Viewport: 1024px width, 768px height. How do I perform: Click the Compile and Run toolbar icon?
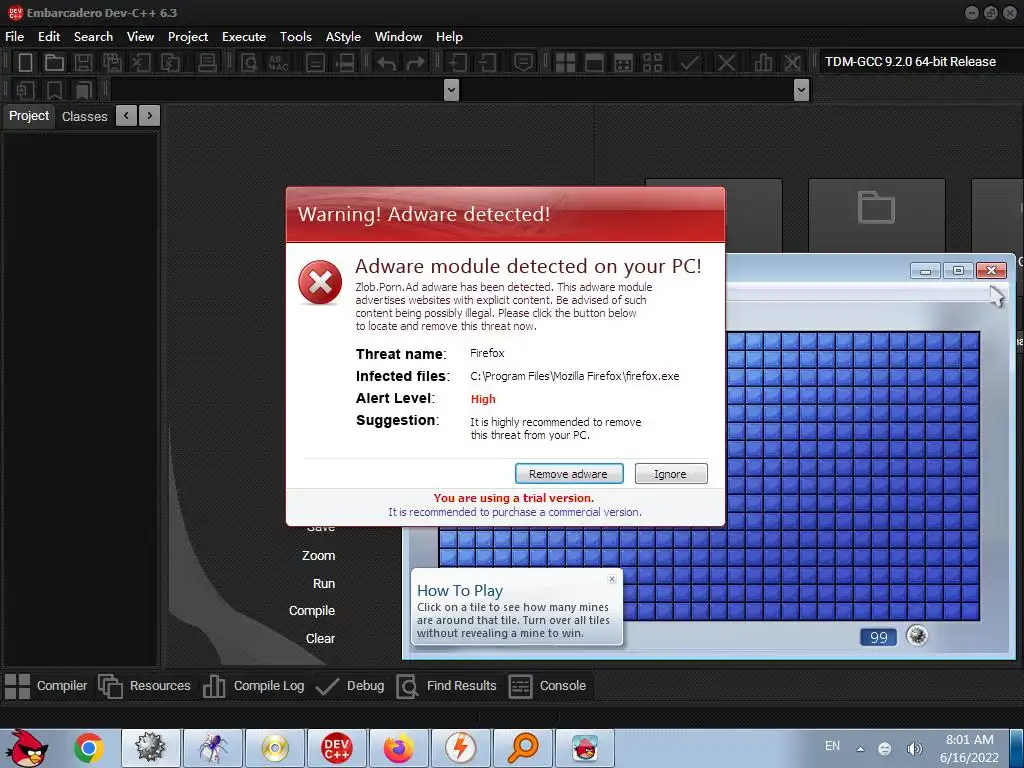(x=624, y=62)
